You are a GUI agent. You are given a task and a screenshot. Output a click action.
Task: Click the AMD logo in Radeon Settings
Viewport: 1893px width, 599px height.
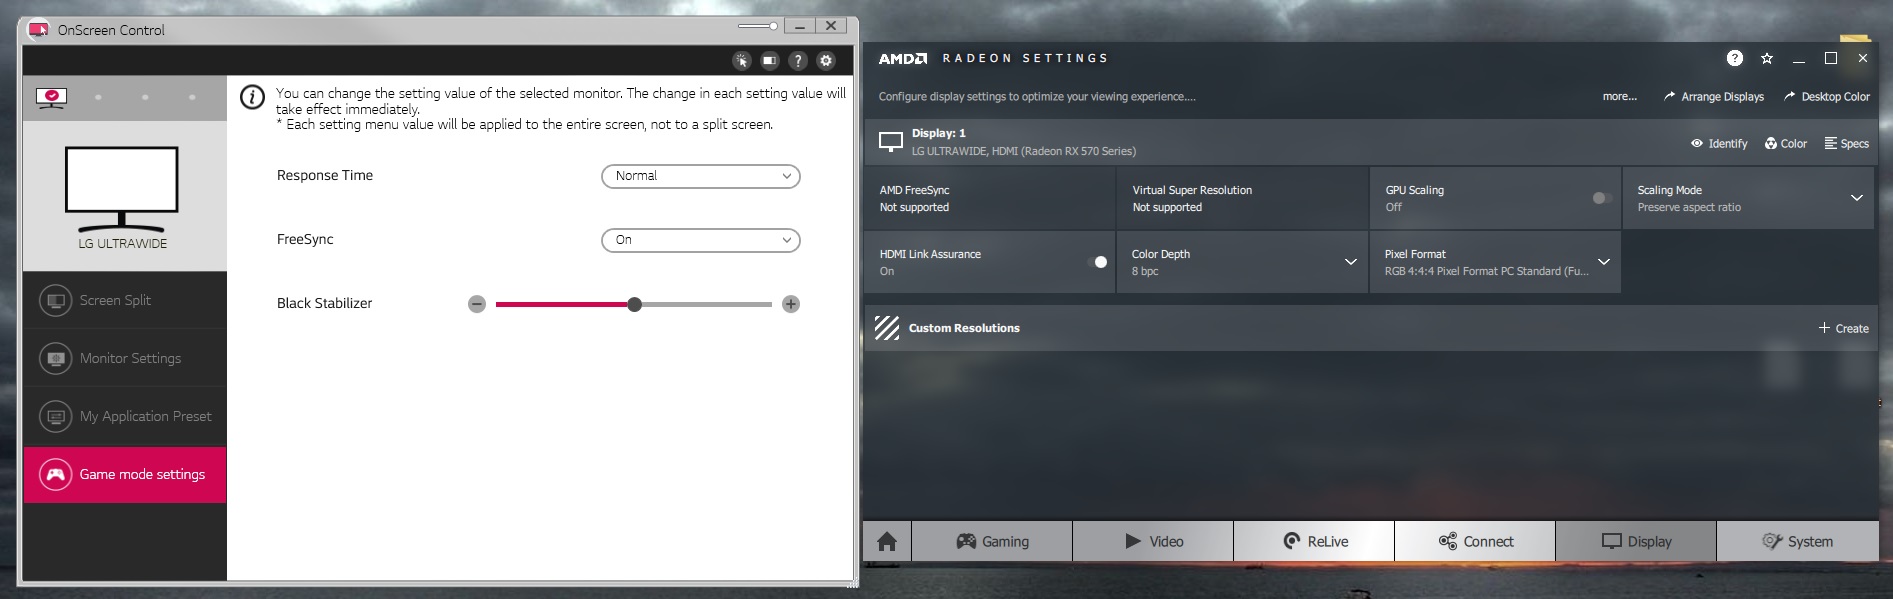pyautogui.click(x=903, y=59)
